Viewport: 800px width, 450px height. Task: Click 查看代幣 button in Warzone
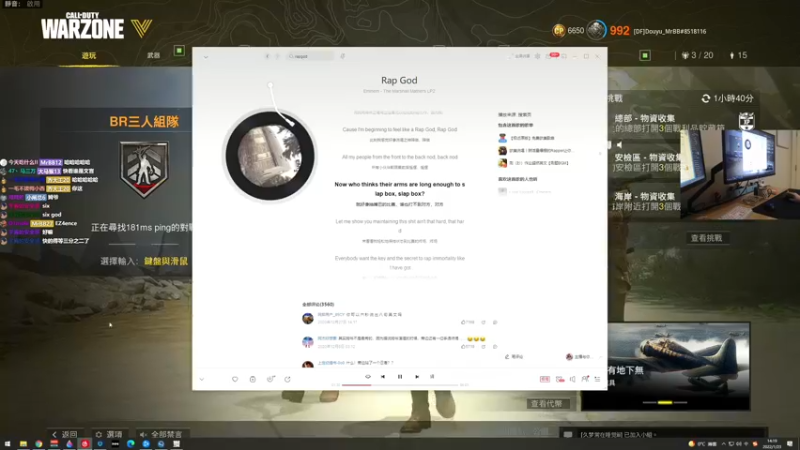point(546,404)
